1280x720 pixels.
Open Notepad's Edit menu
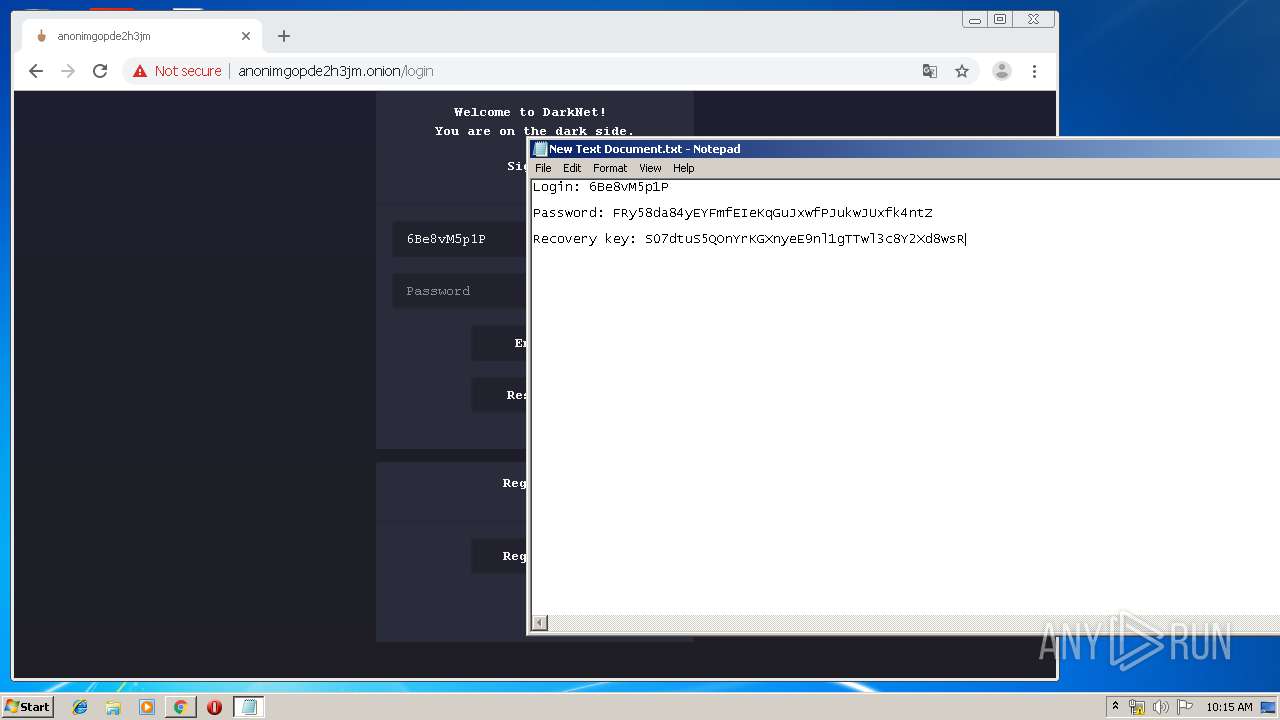[572, 168]
